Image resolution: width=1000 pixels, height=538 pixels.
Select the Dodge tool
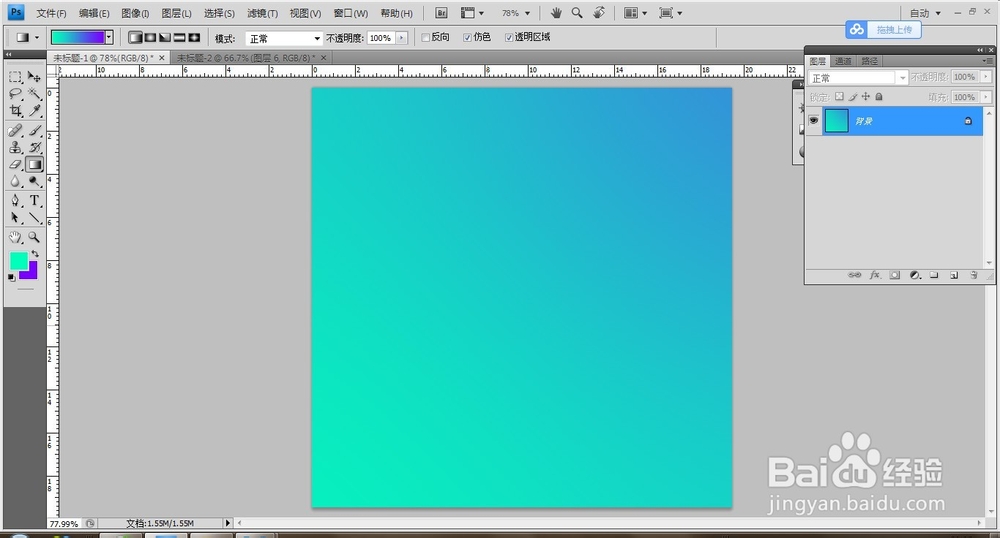34,182
